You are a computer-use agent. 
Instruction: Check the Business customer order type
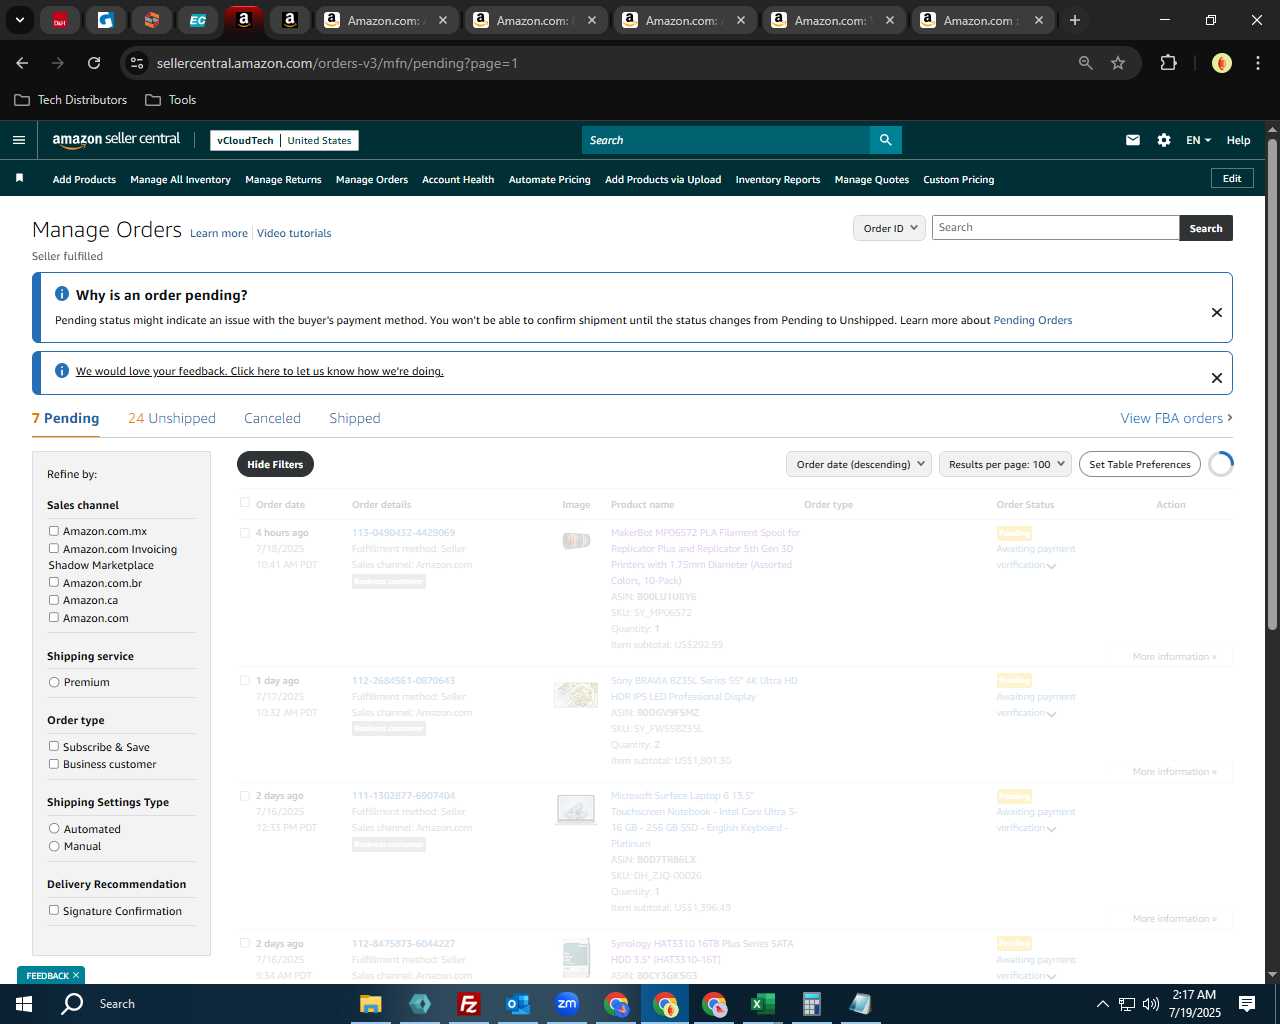coord(54,764)
